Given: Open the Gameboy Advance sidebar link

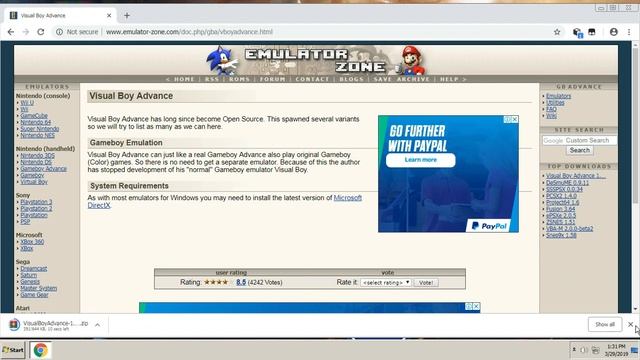Looking at the screenshot, I should click(x=43, y=169).
